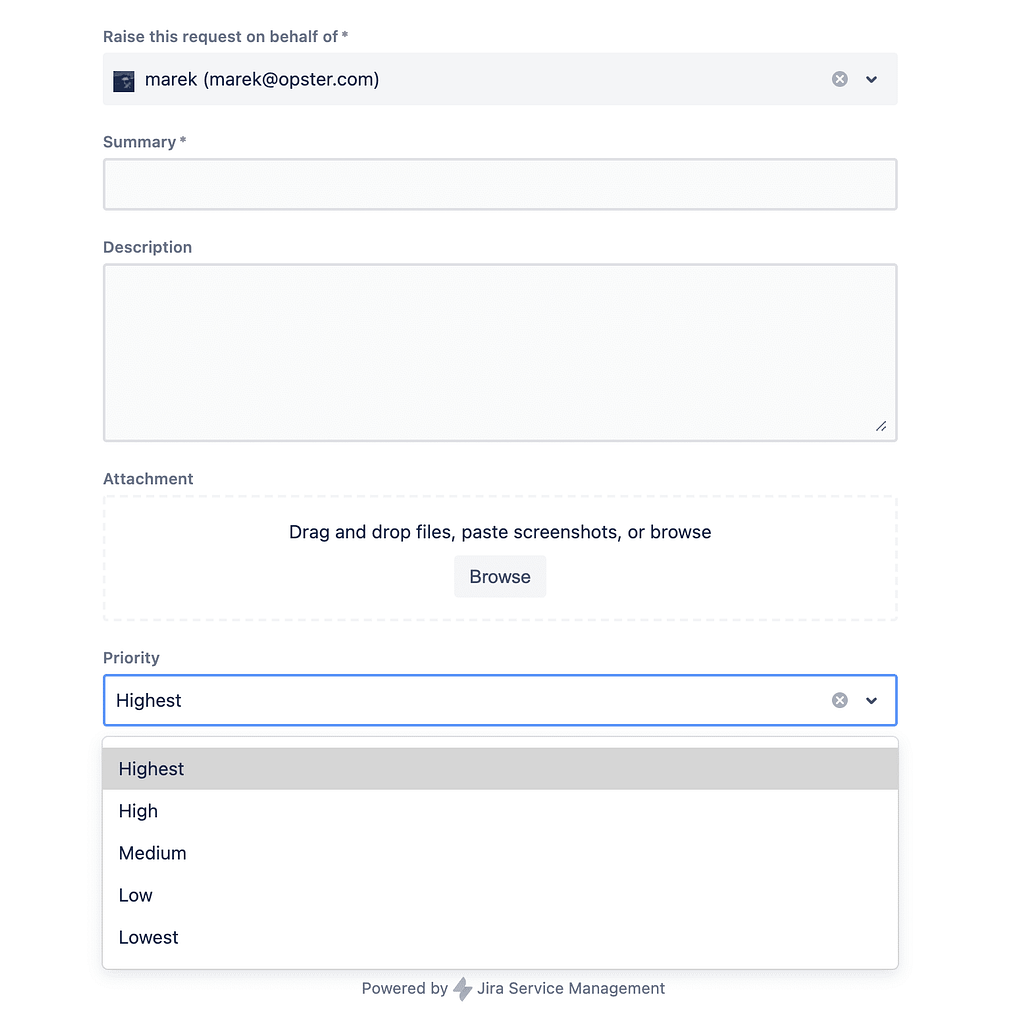Pick the Low priority option
The width and height of the screenshot is (1023, 1024).
500,895
